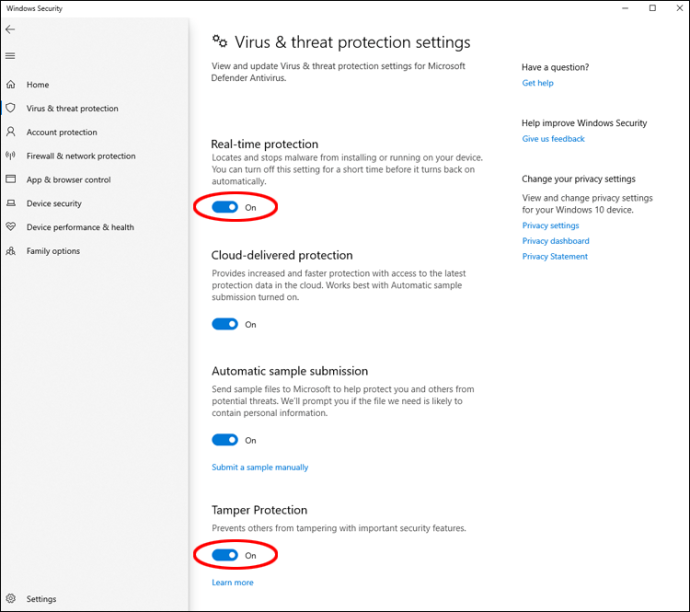Screen dimensions: 690x612
Task: Click Give us feedback link
Action: coord(553,139)
